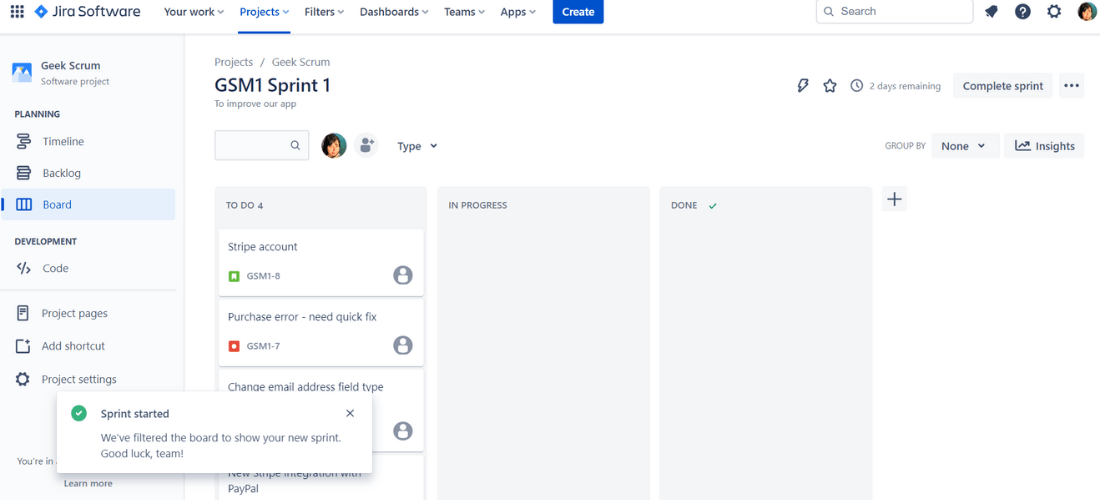Click the board search input box
Viewport: 1100px width, 500px height.
click(x=262, y=145)
